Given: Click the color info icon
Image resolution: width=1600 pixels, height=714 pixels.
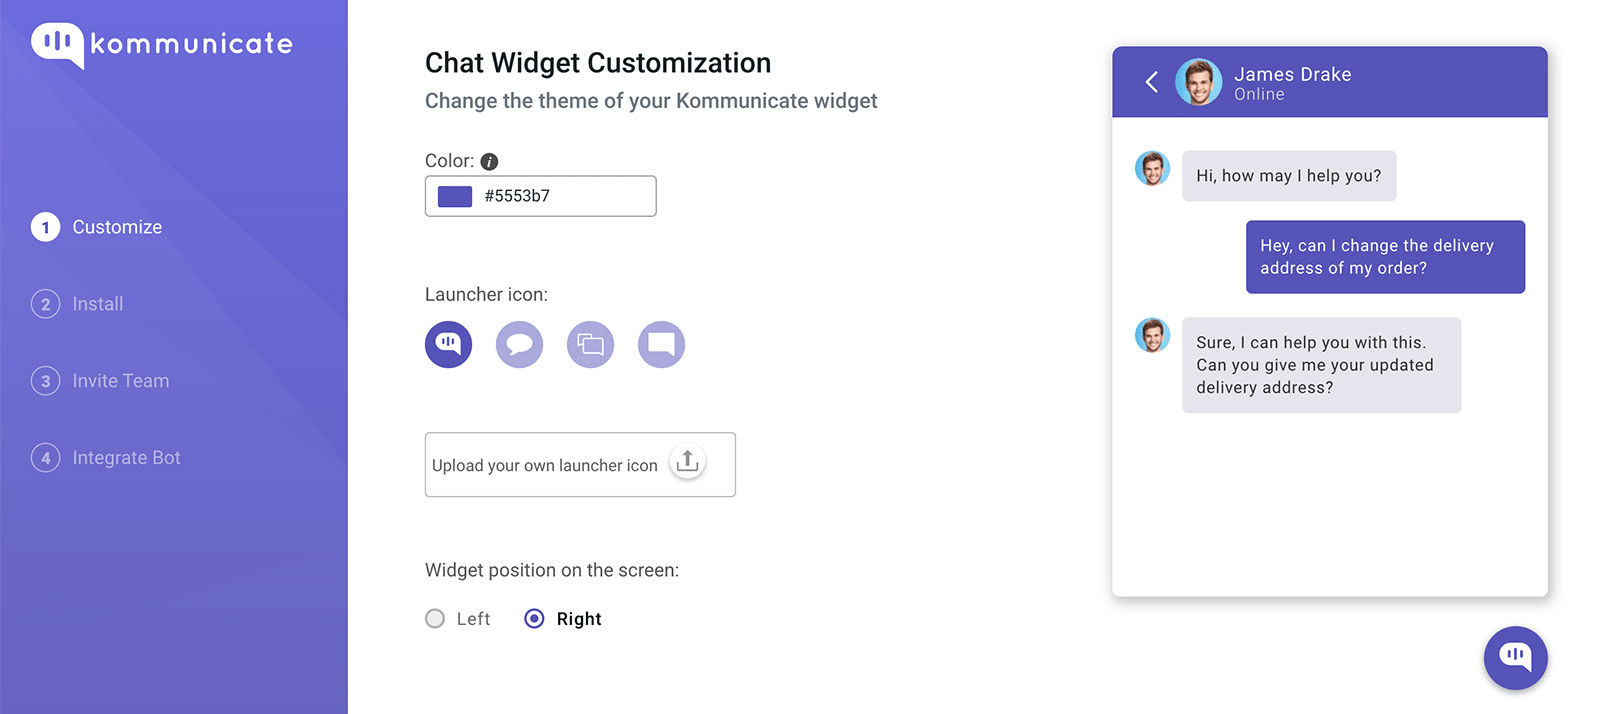Looking at the screenshot, I should [489, 161].
